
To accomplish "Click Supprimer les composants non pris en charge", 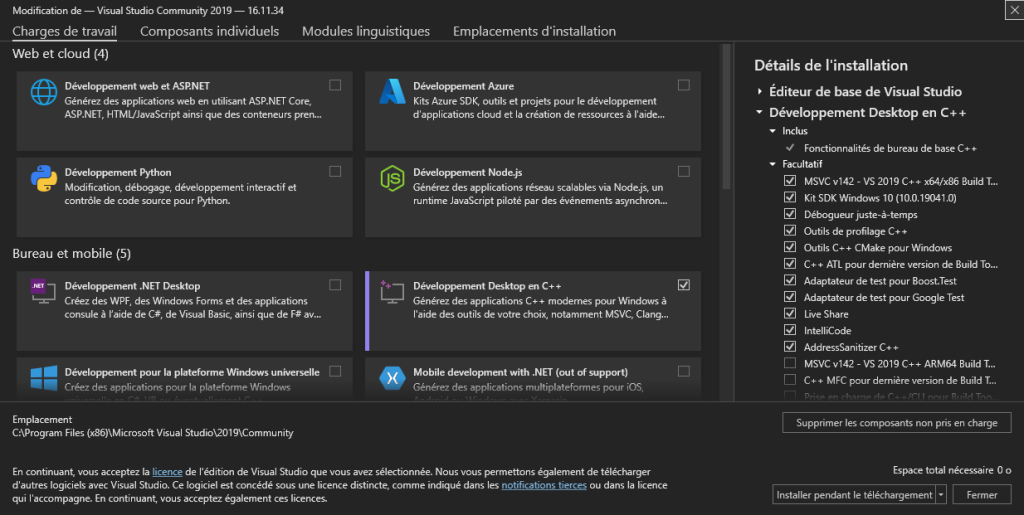I will [x=897, y=423].
